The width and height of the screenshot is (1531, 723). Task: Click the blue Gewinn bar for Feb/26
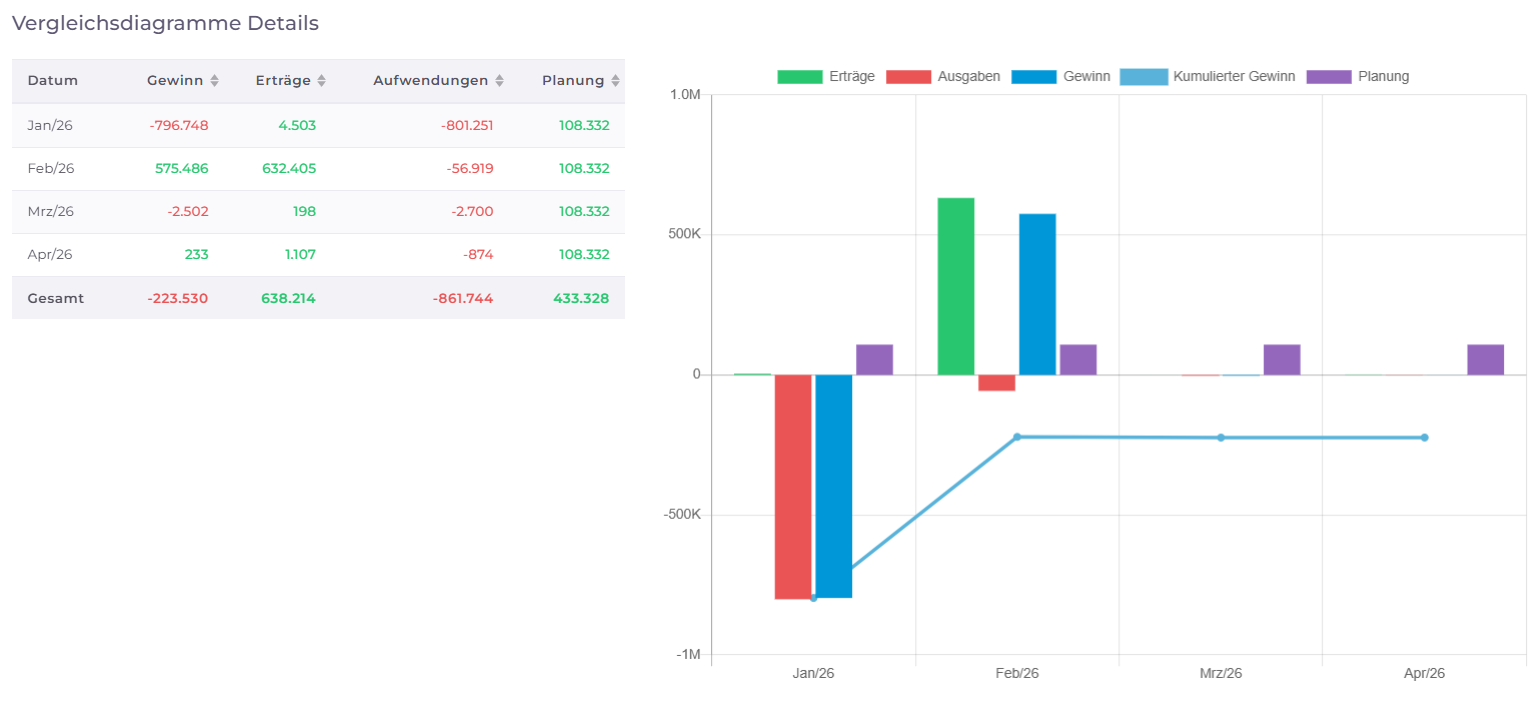point(1037,294)
